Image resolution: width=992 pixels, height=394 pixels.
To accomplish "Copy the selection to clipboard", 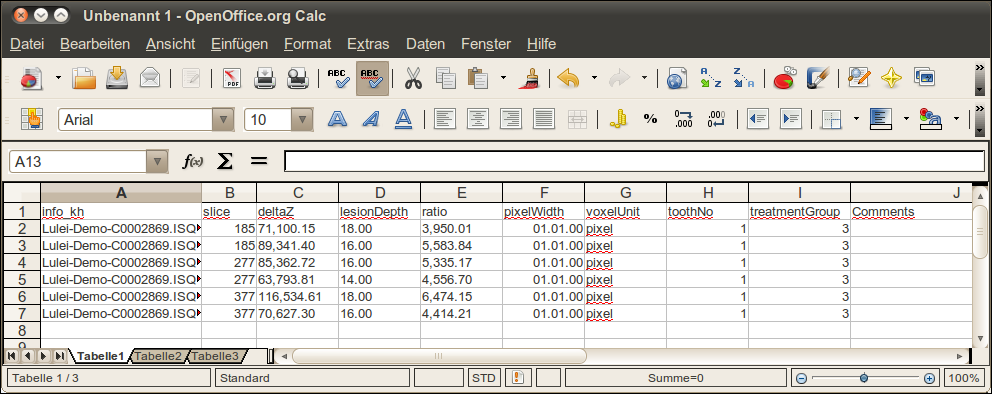I will [446, 78].
